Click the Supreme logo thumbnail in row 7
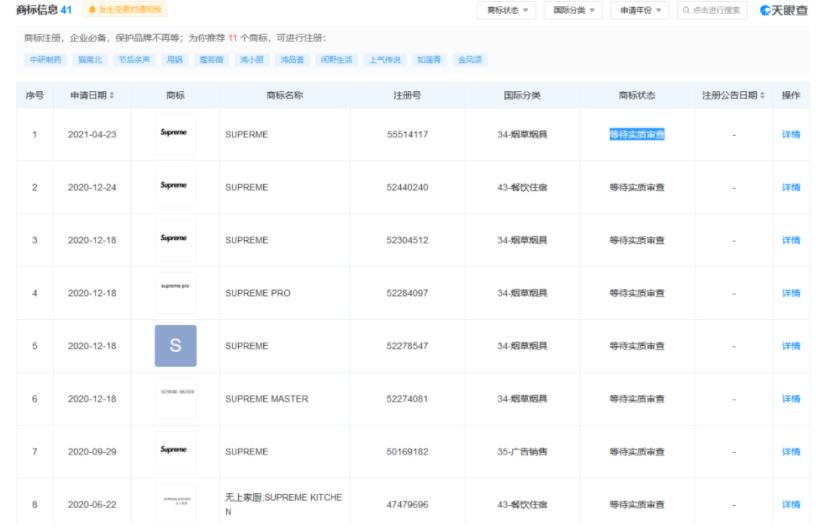This screenshot has width=834, height=532. pyautogui.click(x=175, y=451)
